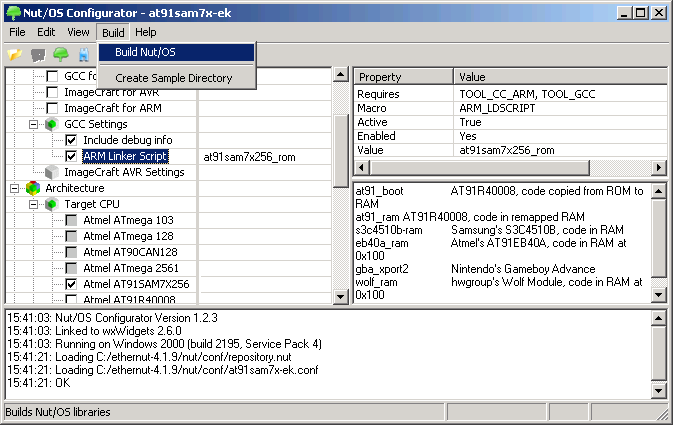The image size is (673, 425).
Task: Open the Edit menu
Action: point(46,32)
